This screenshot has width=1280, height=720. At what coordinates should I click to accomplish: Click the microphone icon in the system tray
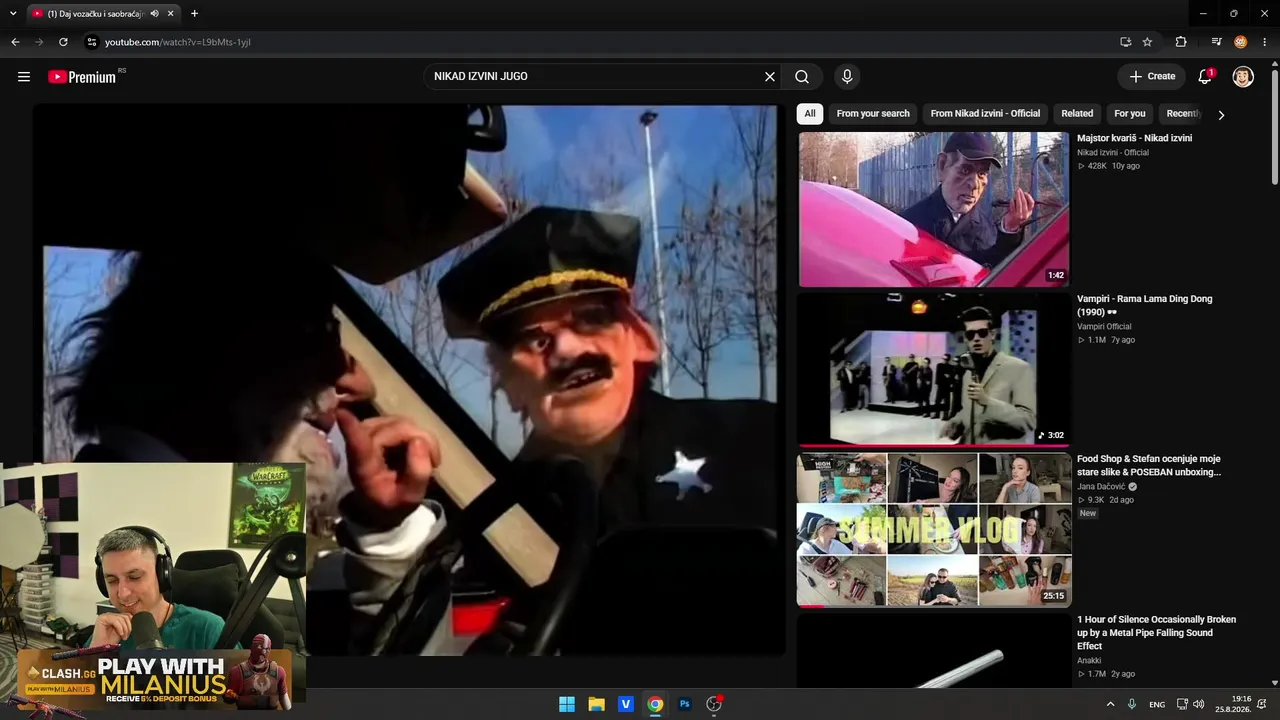[x=1132, y=704]
